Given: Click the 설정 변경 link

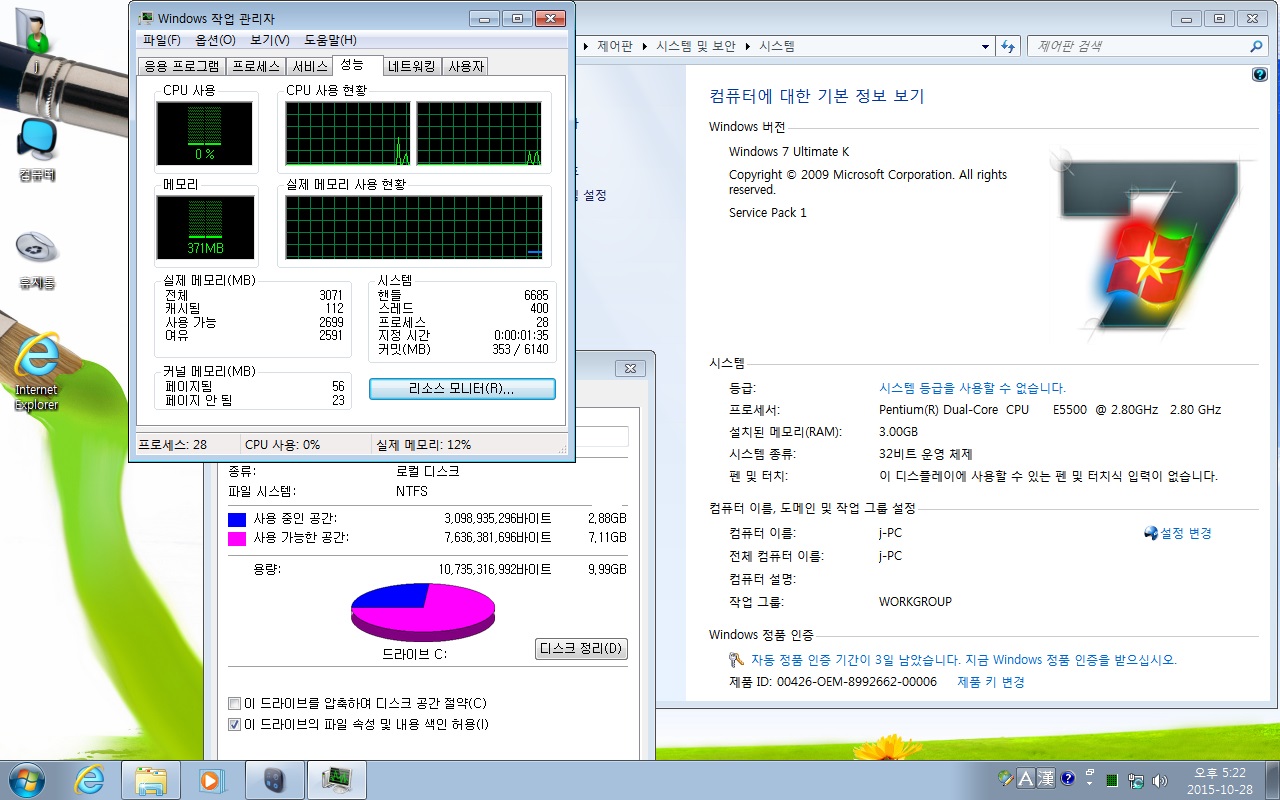Looking at the screenshot, I should [1186, 533].
